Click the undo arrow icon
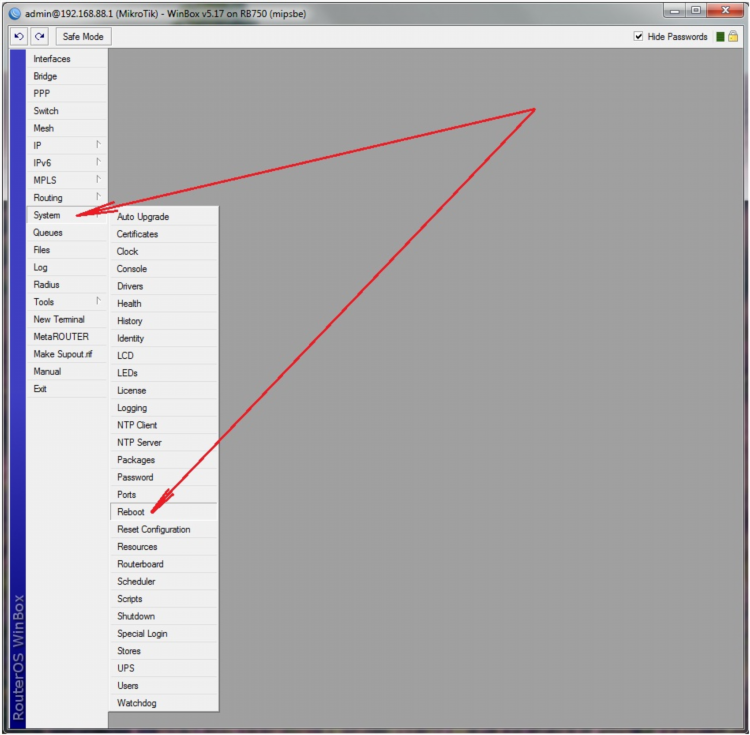750x735 pixels. point(19,36)
